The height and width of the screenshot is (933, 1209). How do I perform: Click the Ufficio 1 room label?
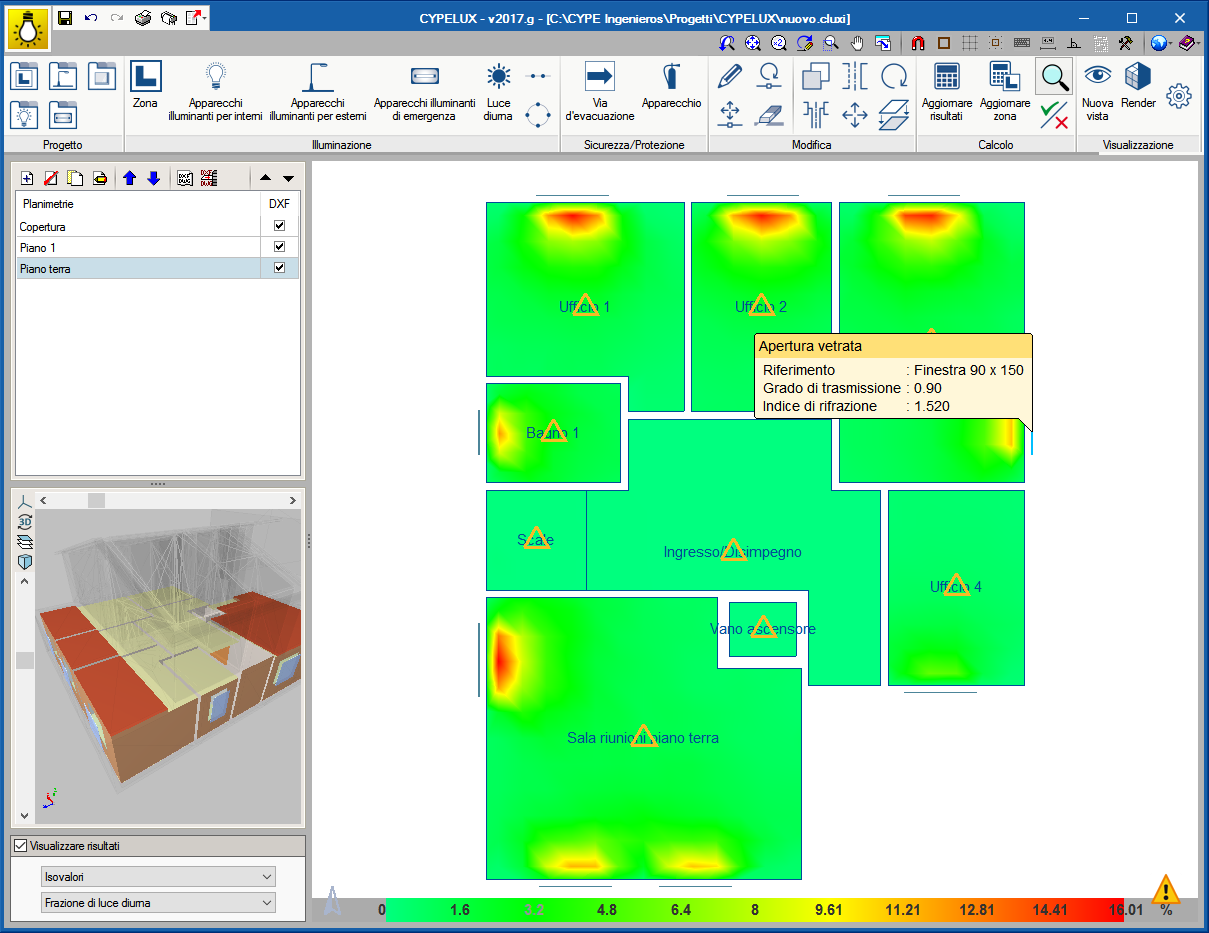(x=584, y=307)
